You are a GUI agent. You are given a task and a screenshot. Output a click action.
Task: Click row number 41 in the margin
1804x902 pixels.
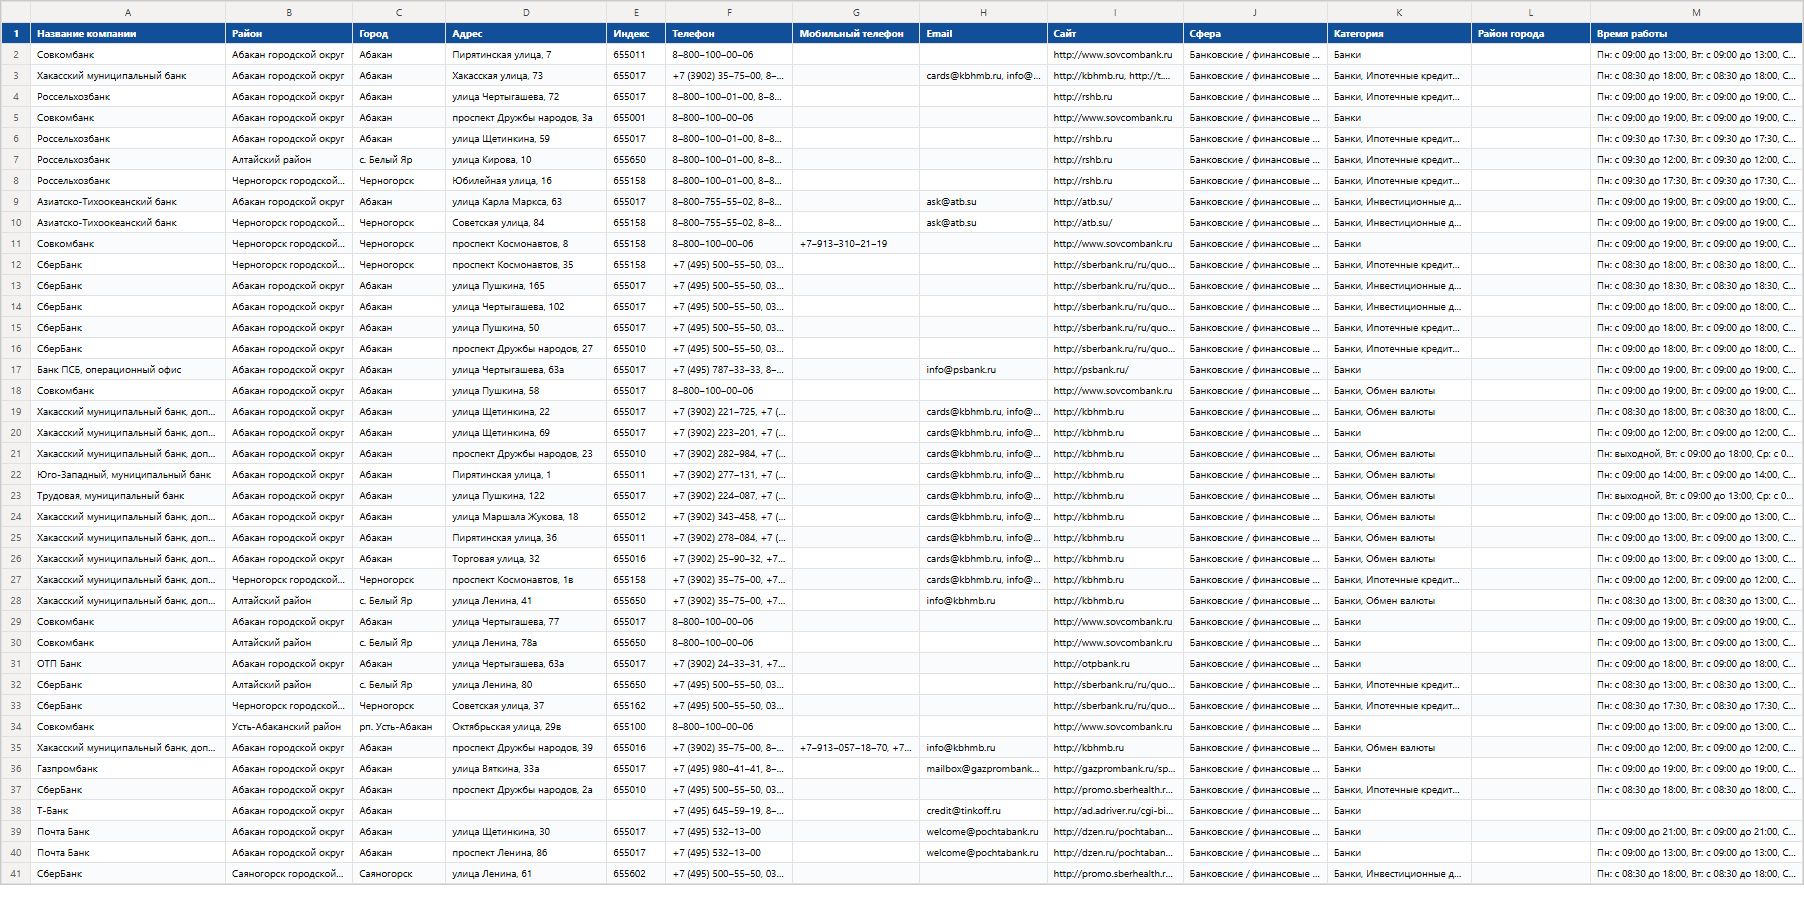pos(15,874)
